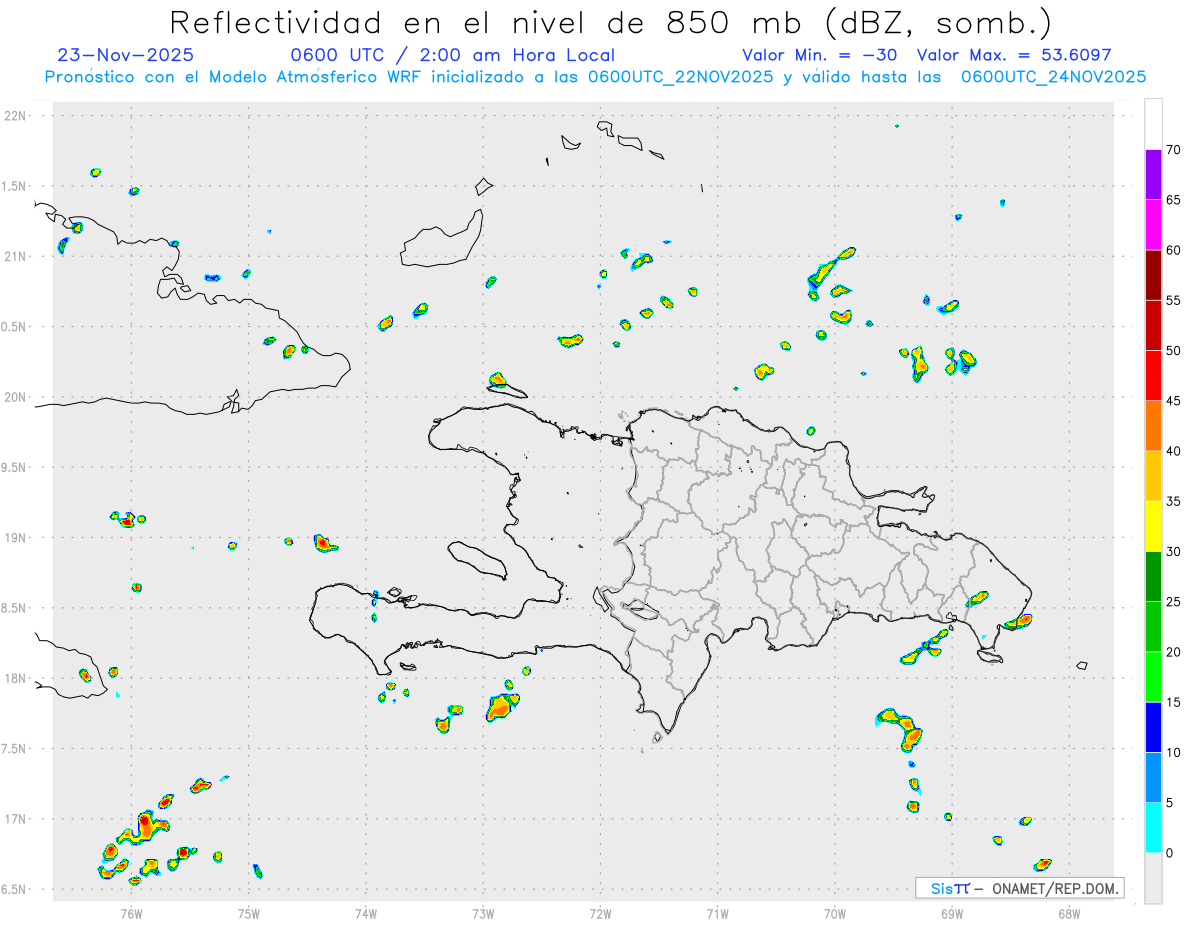The height and width of the screenshot is (927, 1200).
Task: Click the bright red 45–50 dBZ colorbar segment
Action: tap(1153, 376)
